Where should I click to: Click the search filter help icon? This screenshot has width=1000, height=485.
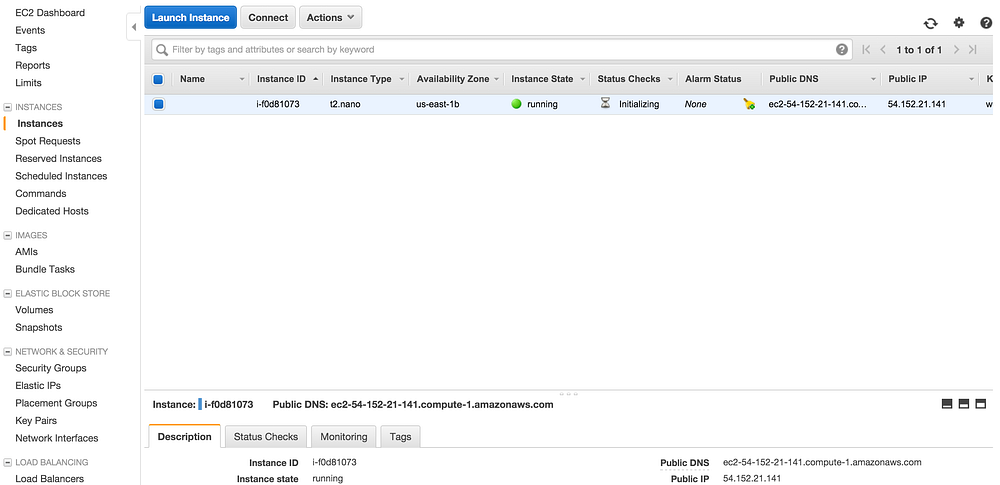pos(842,49)
